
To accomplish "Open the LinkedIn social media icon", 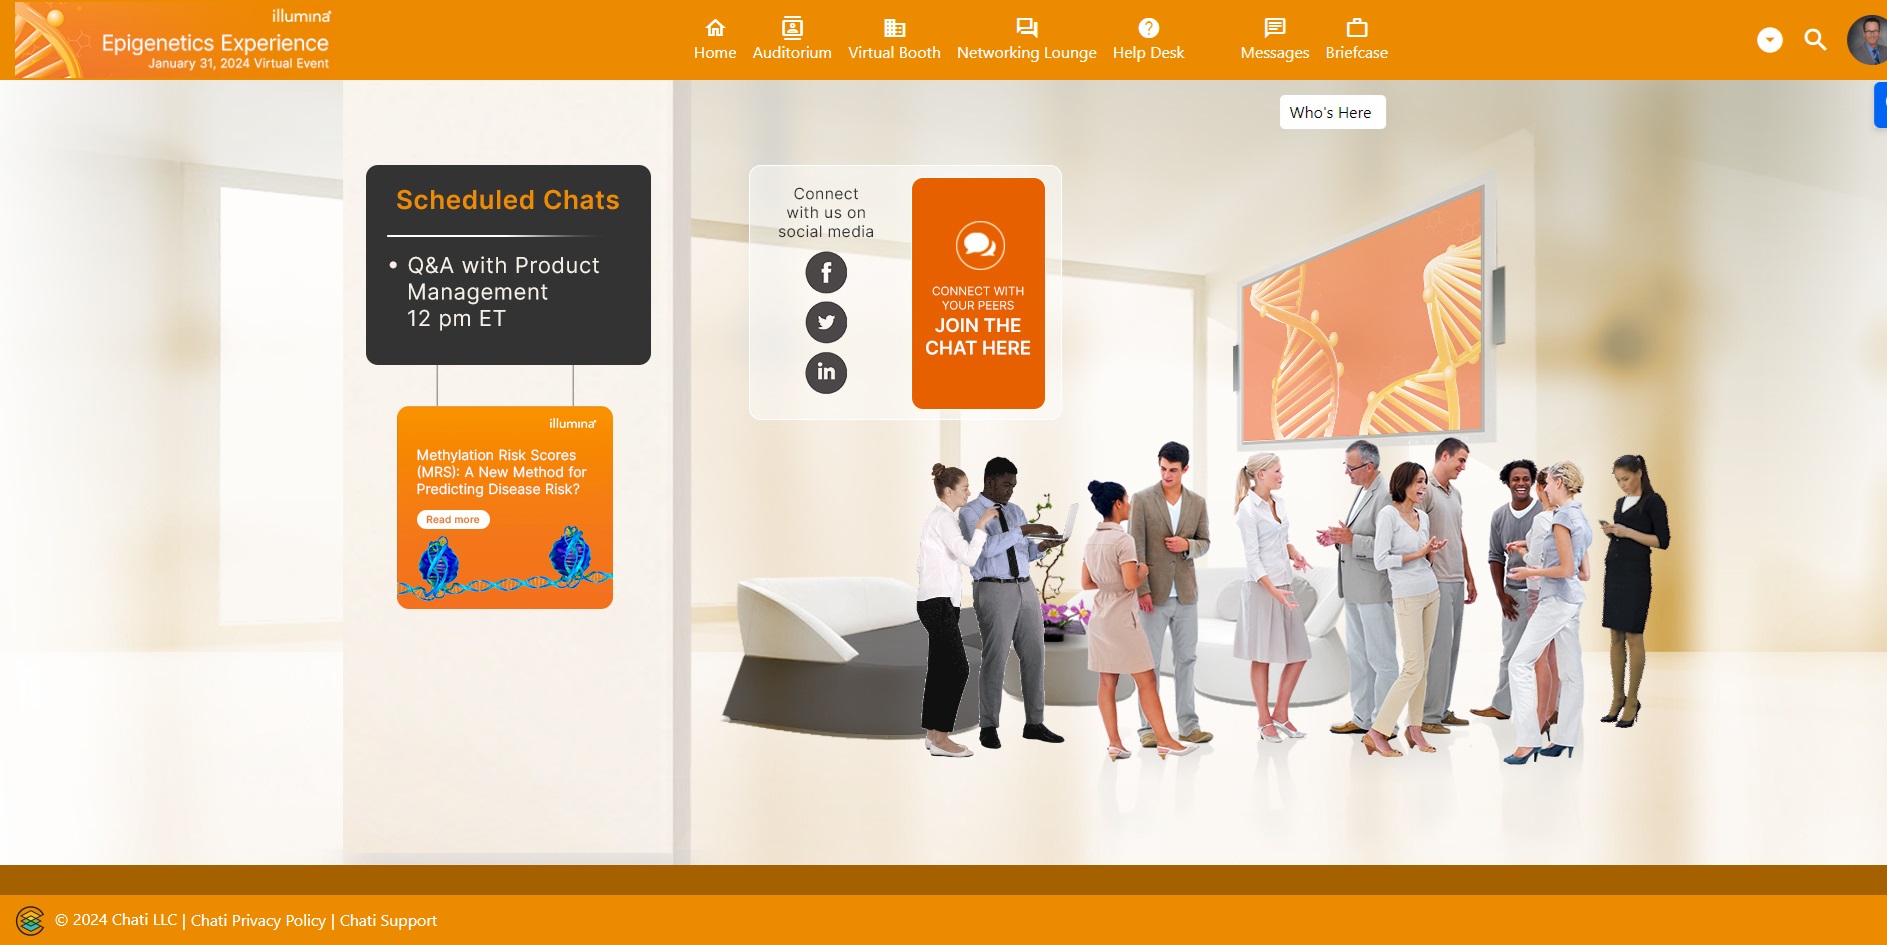I will [826, 373].
